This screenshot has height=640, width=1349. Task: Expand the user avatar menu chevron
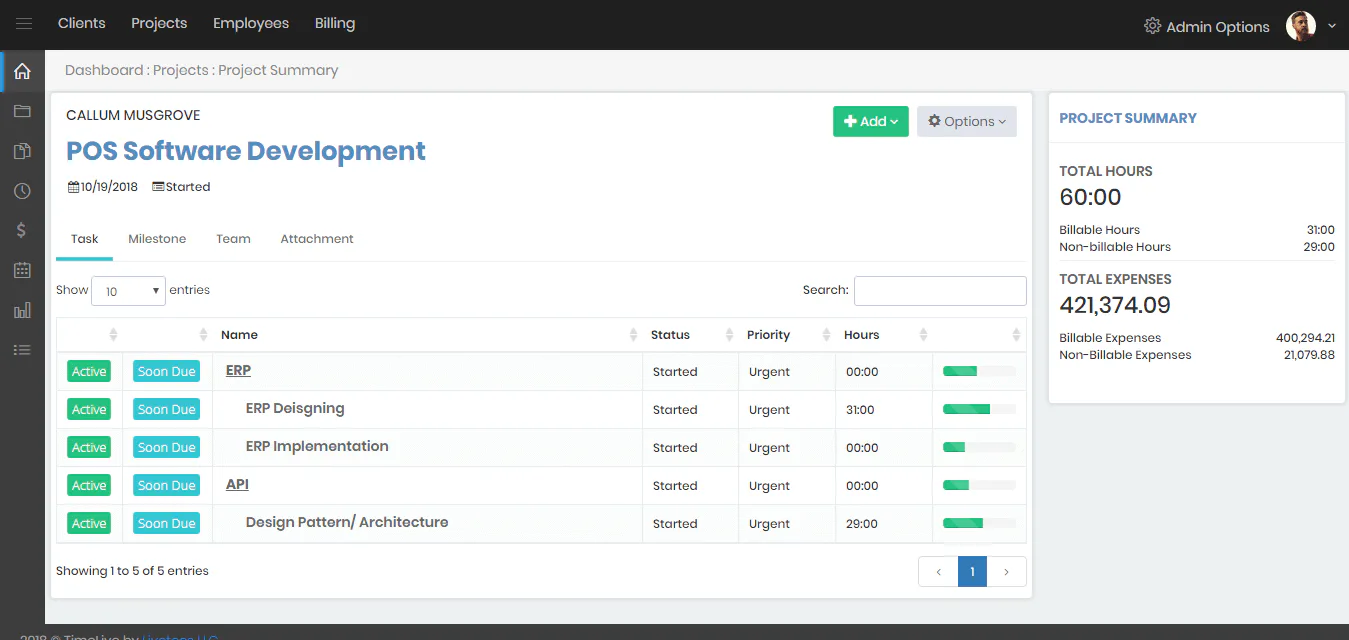pyautogui.click(x=1332, y=27)
